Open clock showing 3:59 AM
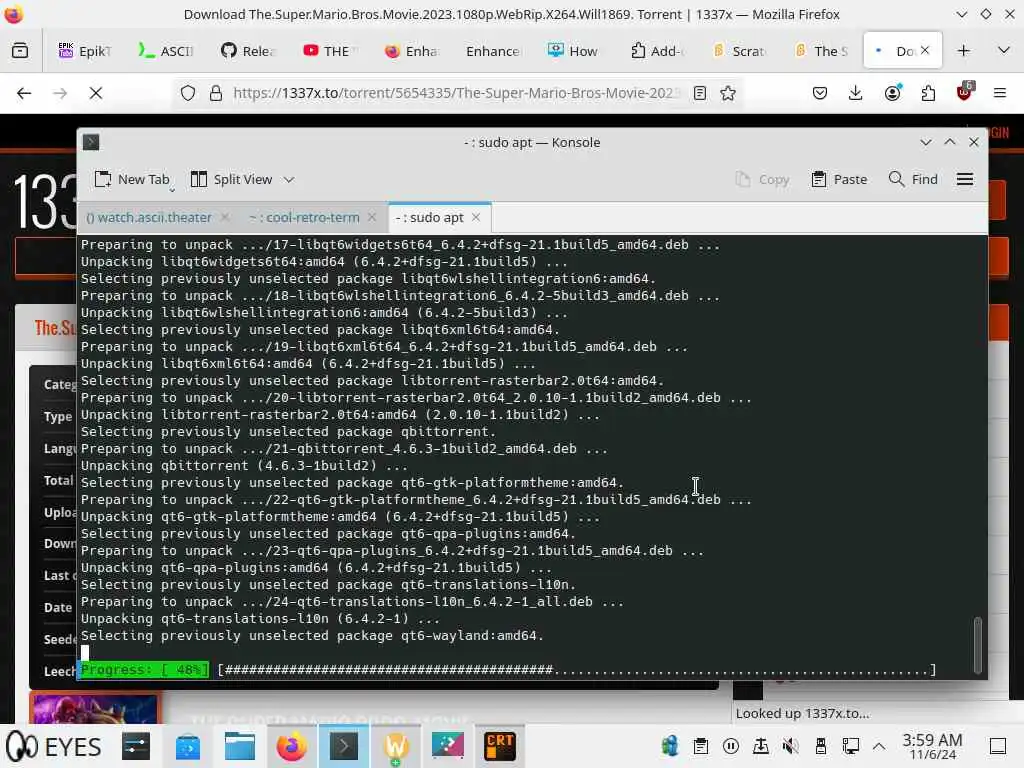The image size is (1024, 768). tap(932, 746)
